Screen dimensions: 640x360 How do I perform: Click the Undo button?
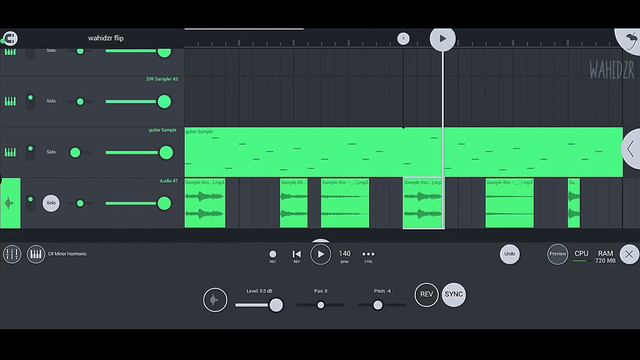[509, 254]
